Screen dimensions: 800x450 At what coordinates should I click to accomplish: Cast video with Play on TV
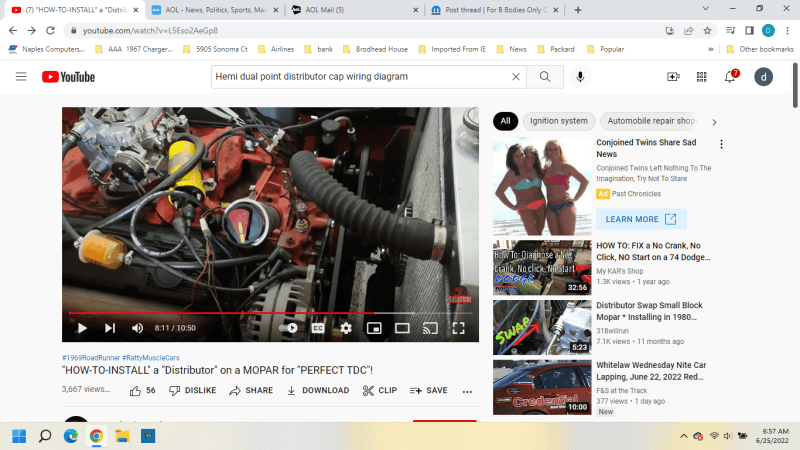(430, 328)
